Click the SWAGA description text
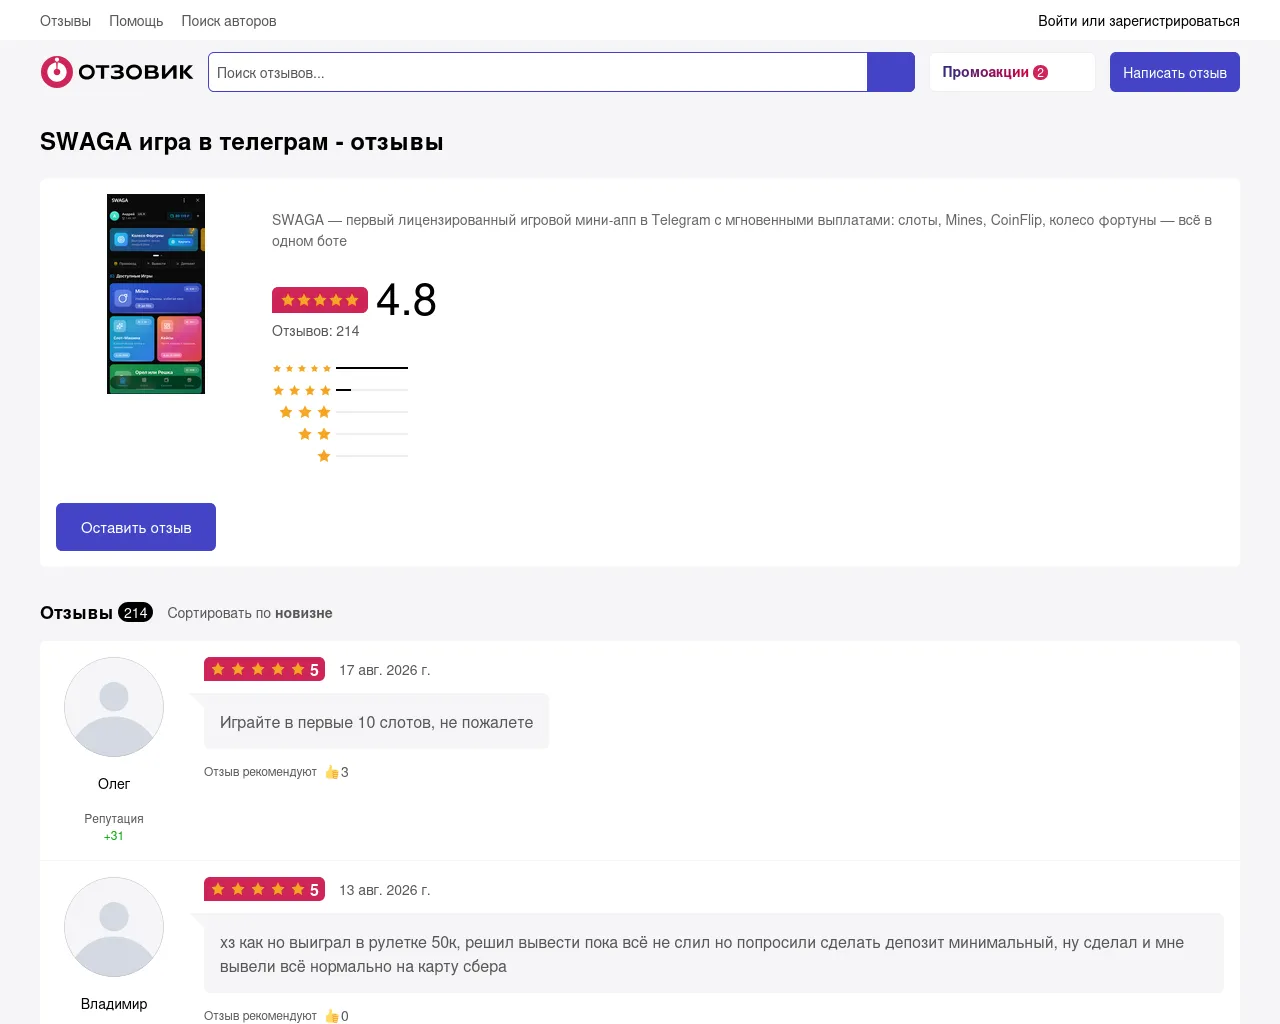The width and height of the screenshot is (1280, 1024). 742,230
